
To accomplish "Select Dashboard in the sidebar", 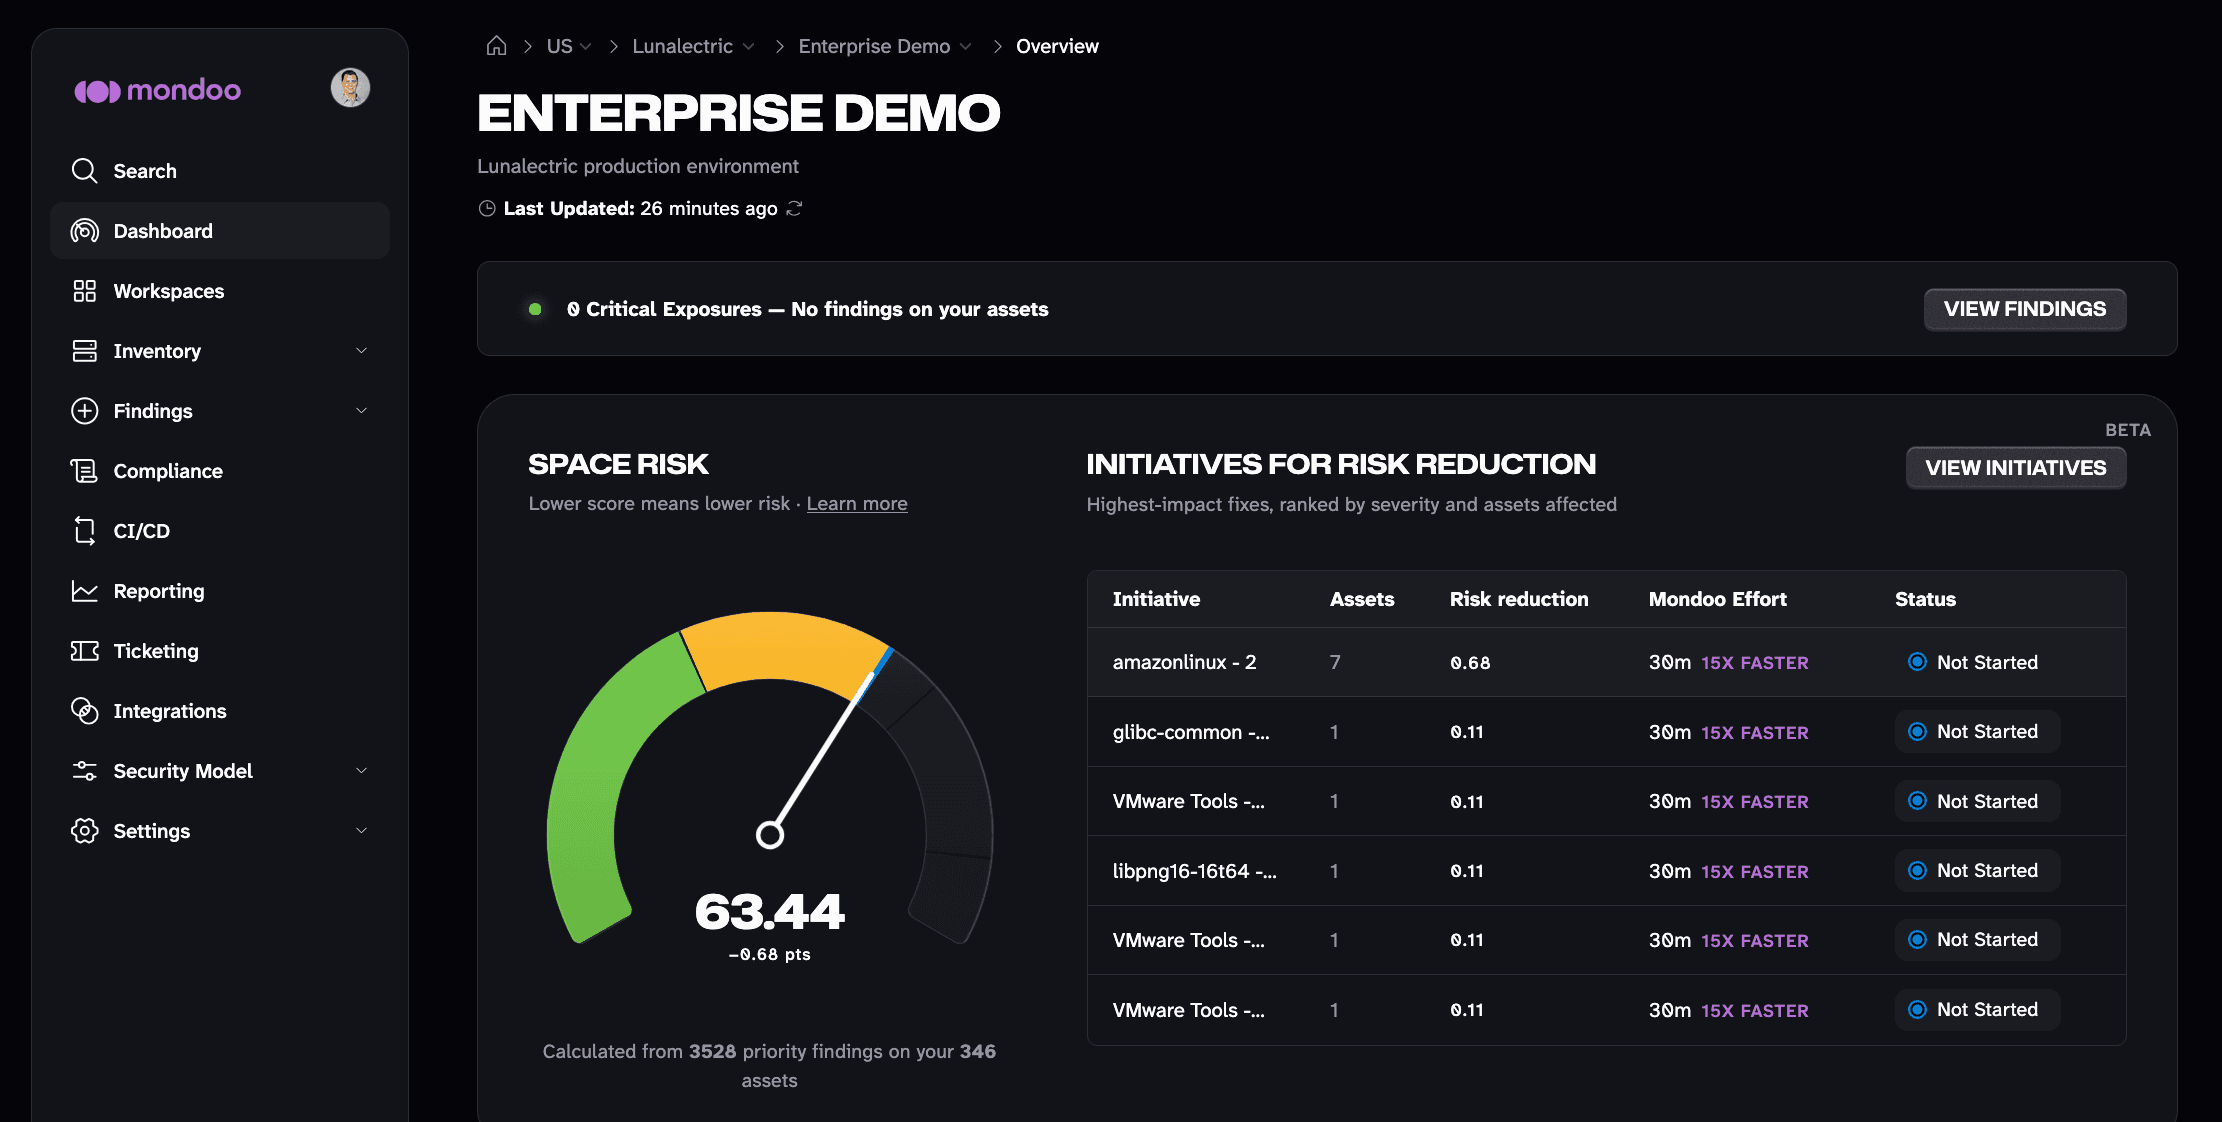I will 220,231.
